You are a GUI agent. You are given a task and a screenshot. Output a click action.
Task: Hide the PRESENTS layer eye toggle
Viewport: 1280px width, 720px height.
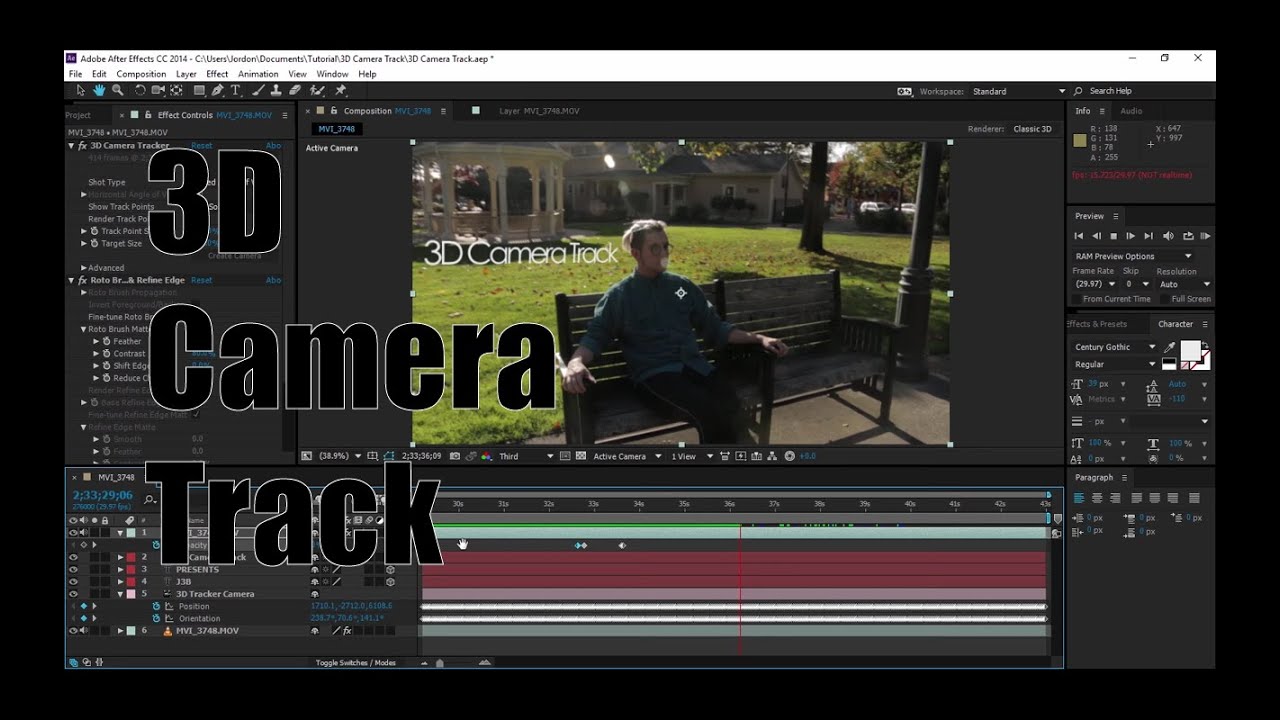coord(73,569)
